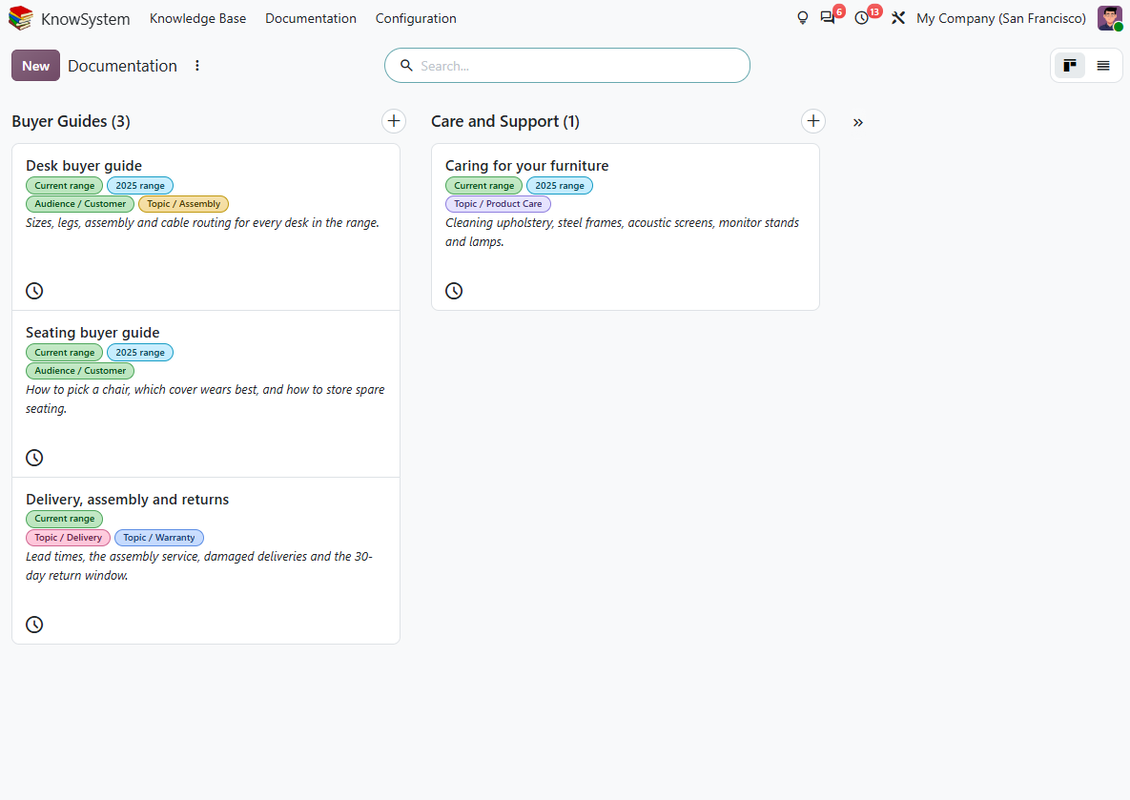Viewport: 1130px width, 800px height.
Task: Click the Documentation breadcrumb title
Action: [123, 66]
